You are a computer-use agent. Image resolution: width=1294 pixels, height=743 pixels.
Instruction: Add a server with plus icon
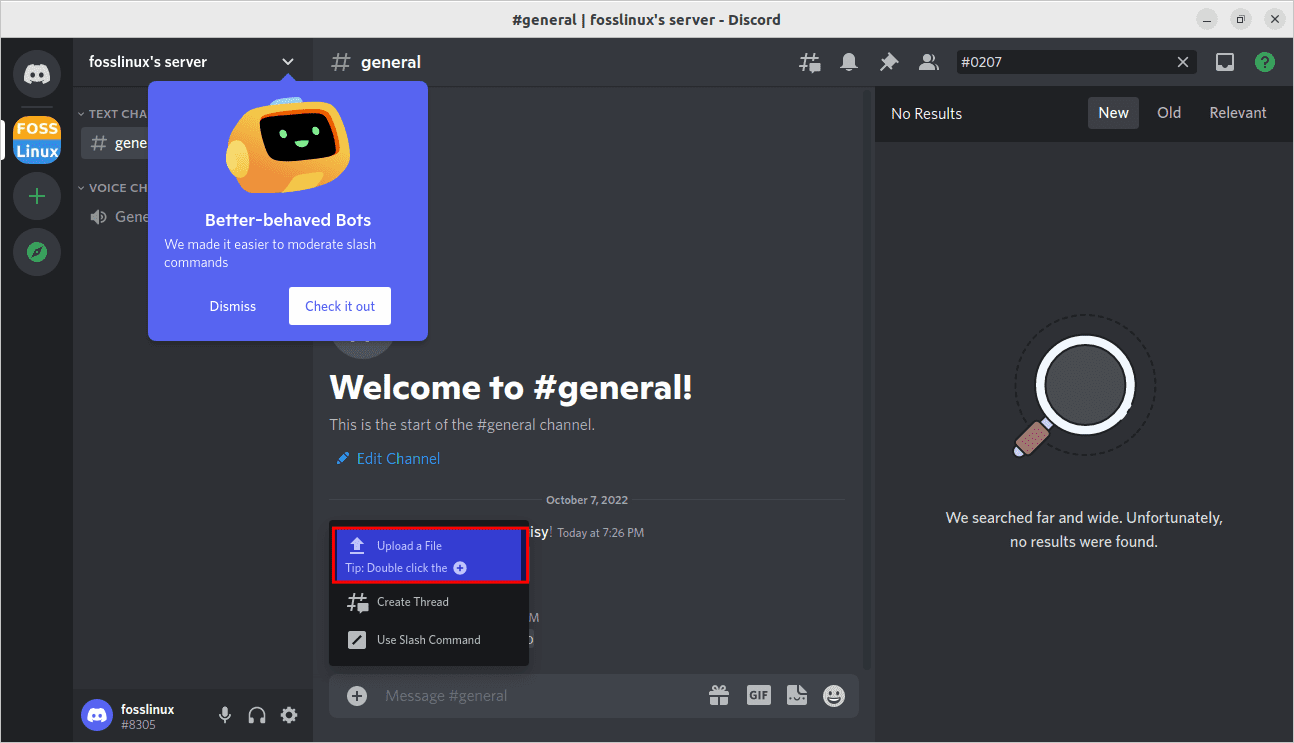(x=37, y=196)
